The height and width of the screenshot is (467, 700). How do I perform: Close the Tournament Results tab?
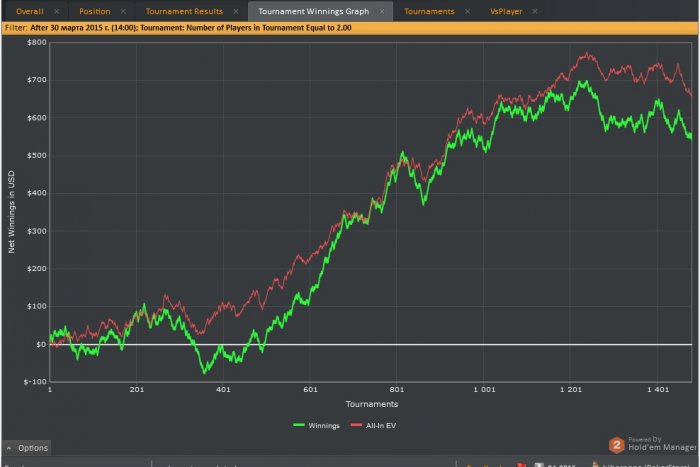tap(236, 11)
